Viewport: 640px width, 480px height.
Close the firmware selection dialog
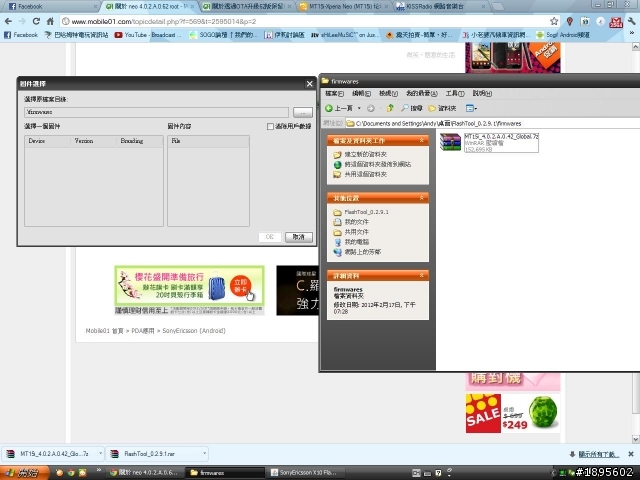pos(309,84)
